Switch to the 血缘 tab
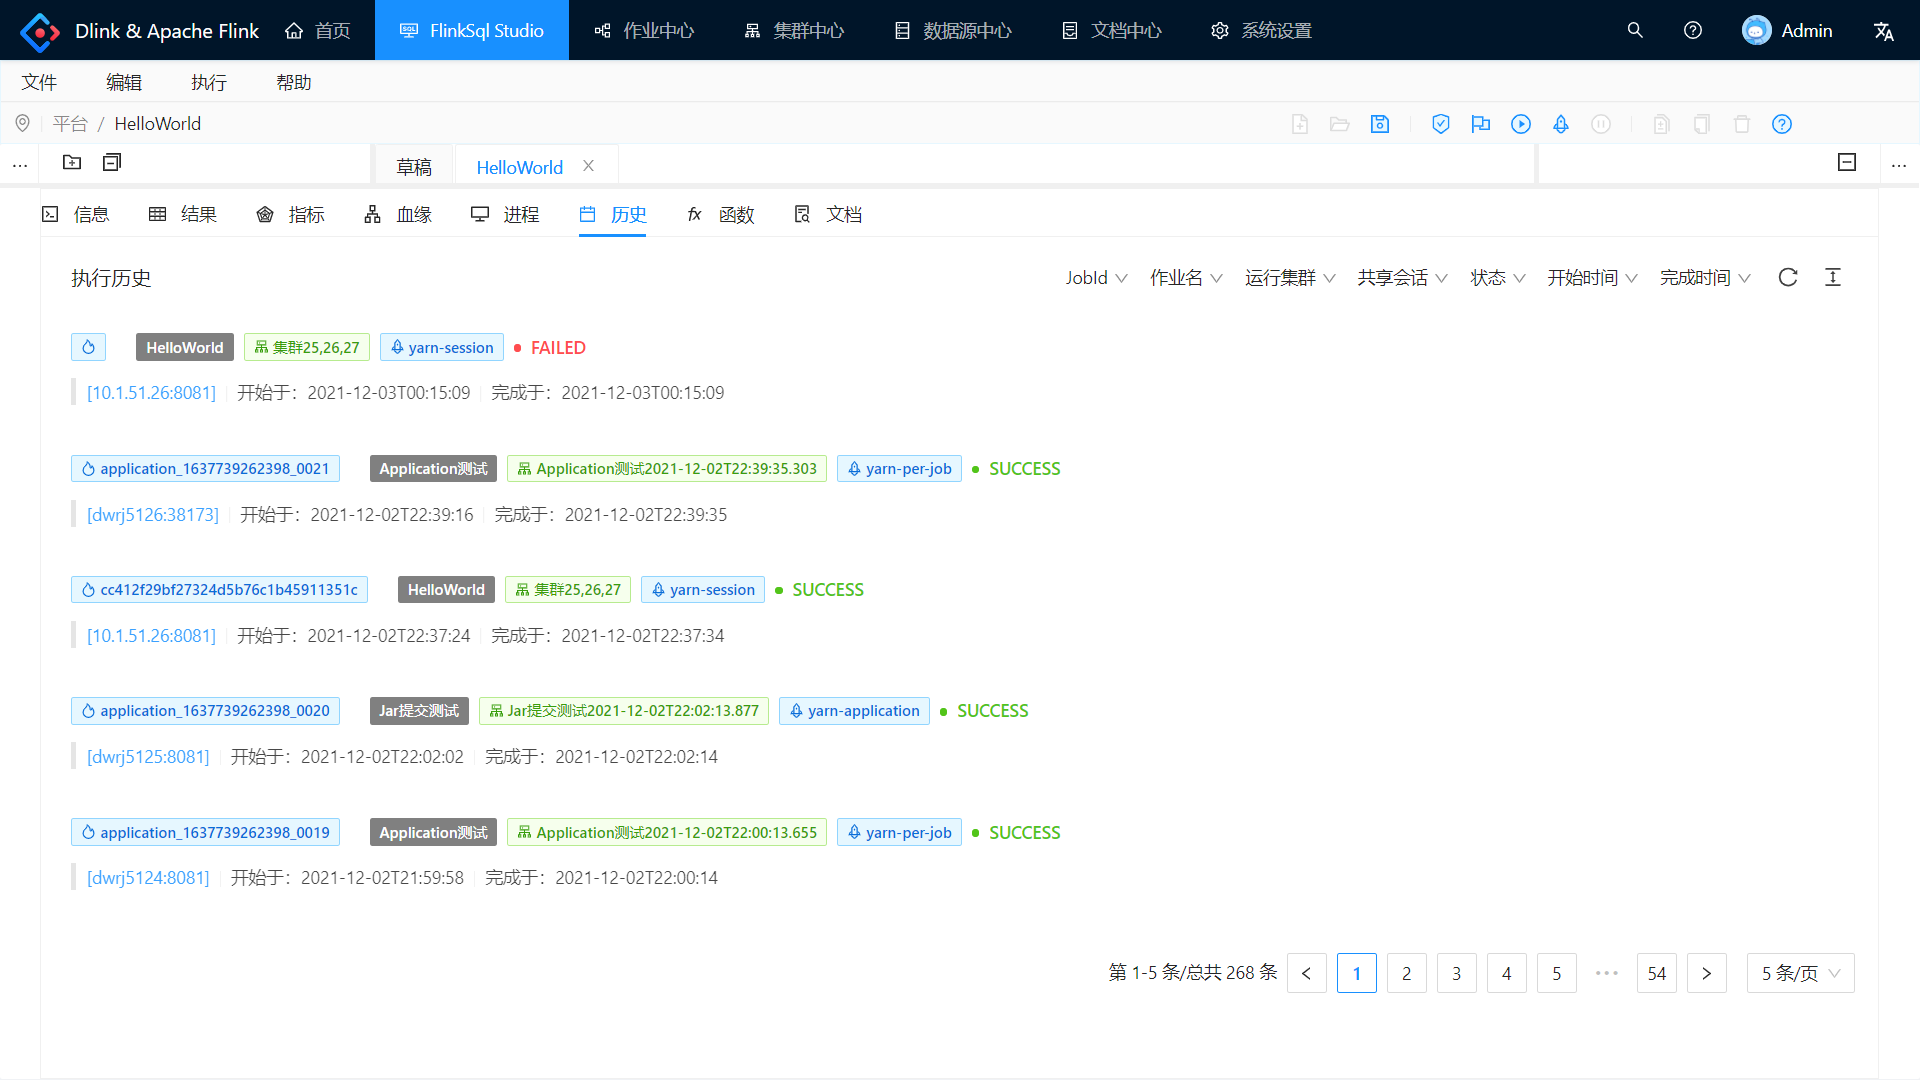The height and width of the screenshot is (1080, 1920). pyautogui.click(x=398, y=214)
